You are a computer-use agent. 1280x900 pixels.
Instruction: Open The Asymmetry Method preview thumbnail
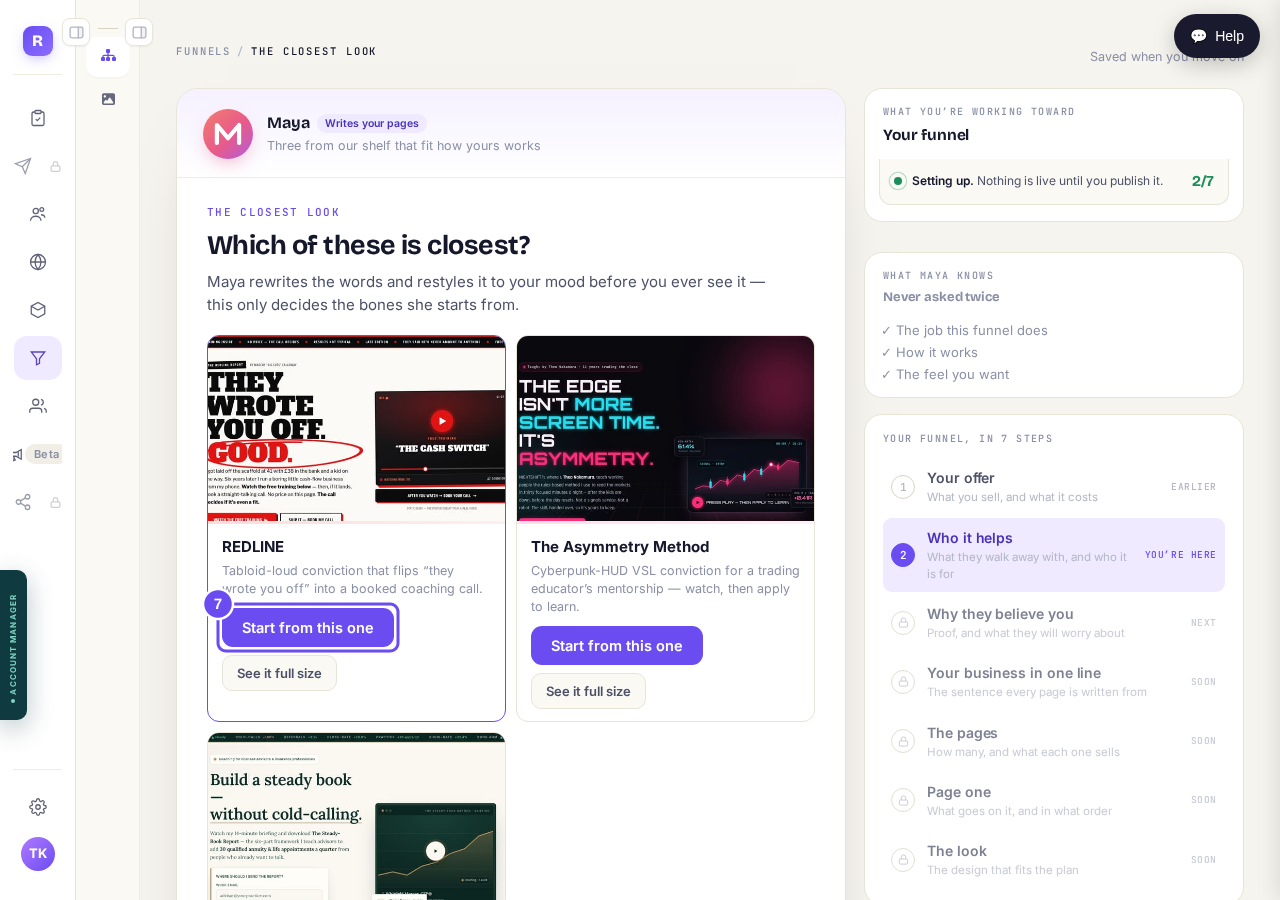click(x=665, y=429)
